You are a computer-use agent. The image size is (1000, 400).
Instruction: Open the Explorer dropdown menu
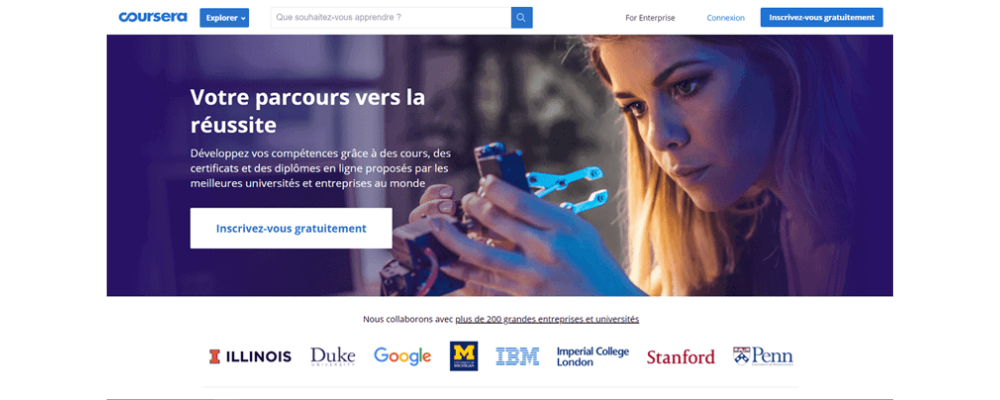coord(224,18)
